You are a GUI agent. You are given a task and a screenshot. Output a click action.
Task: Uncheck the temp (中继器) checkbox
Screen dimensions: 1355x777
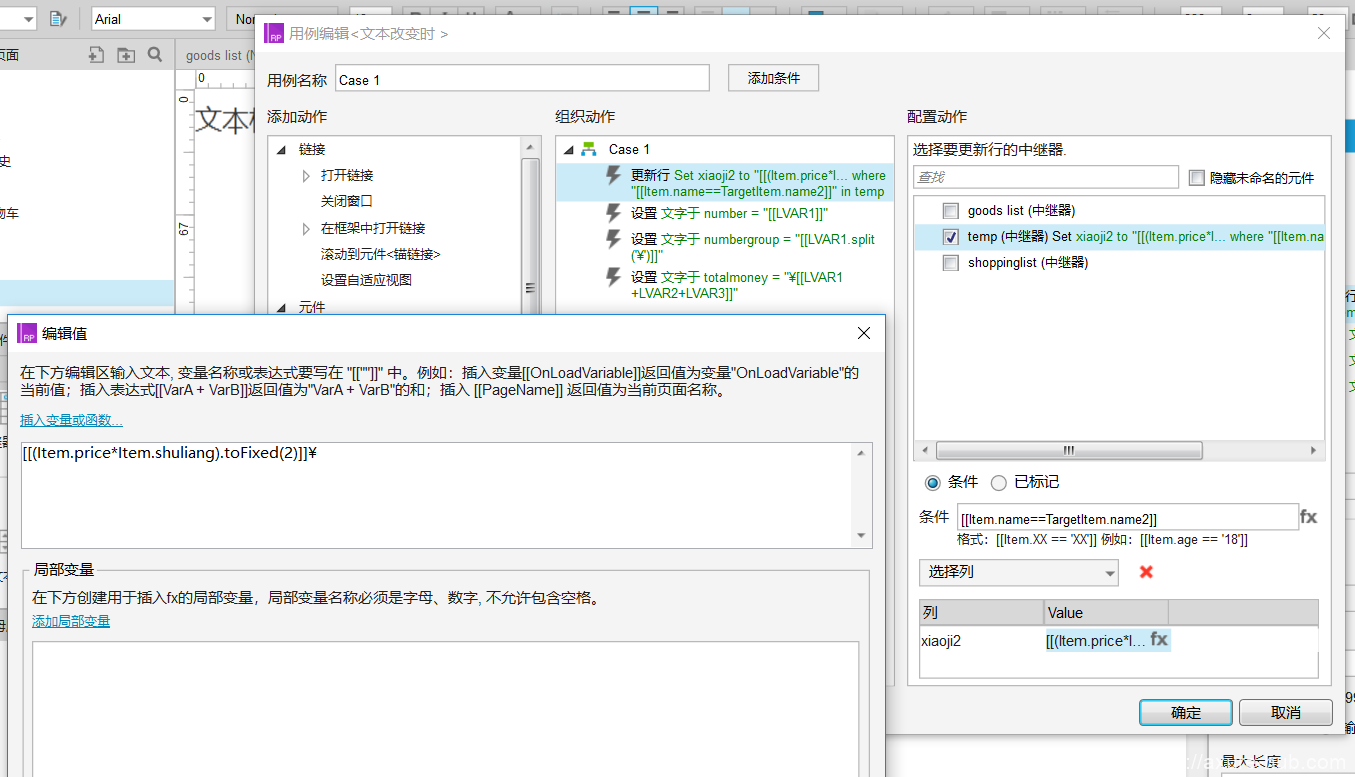point(951,237)
